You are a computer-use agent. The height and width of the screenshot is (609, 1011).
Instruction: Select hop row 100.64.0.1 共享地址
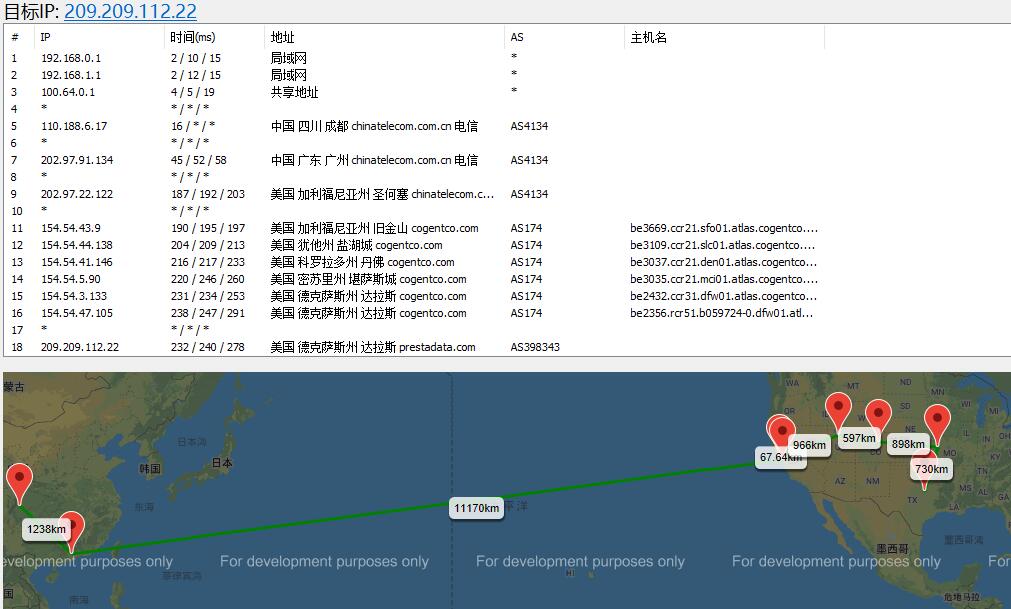pyautogui.click(x=415, y=92)
